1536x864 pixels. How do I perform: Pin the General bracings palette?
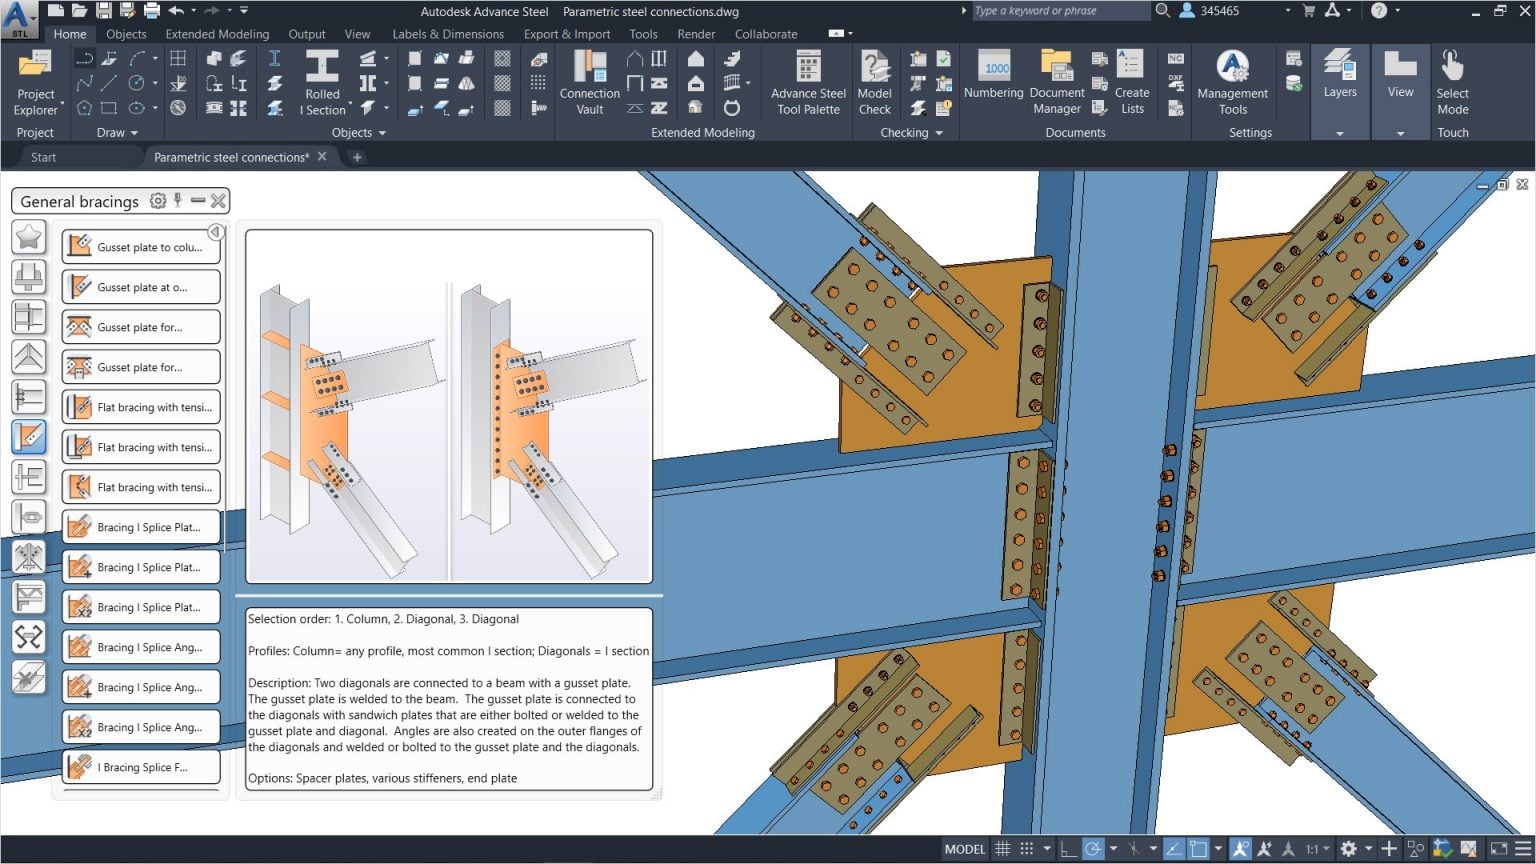pyautogui.click(x=177, y=200)
